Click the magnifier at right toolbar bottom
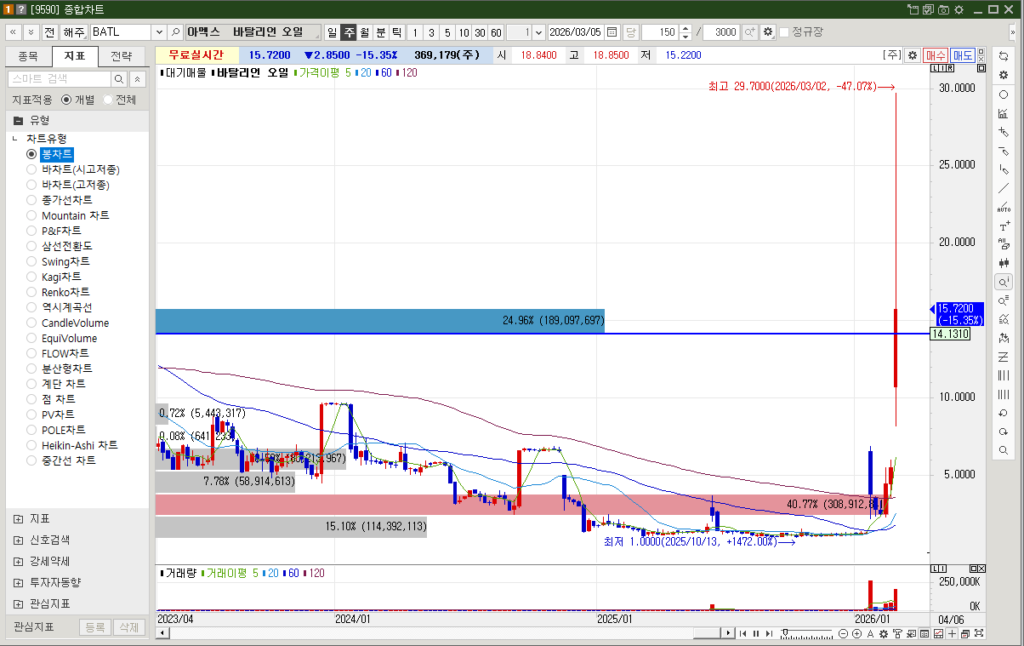This screenshot has width=1024, height=646. click(x=1003, y=451)
